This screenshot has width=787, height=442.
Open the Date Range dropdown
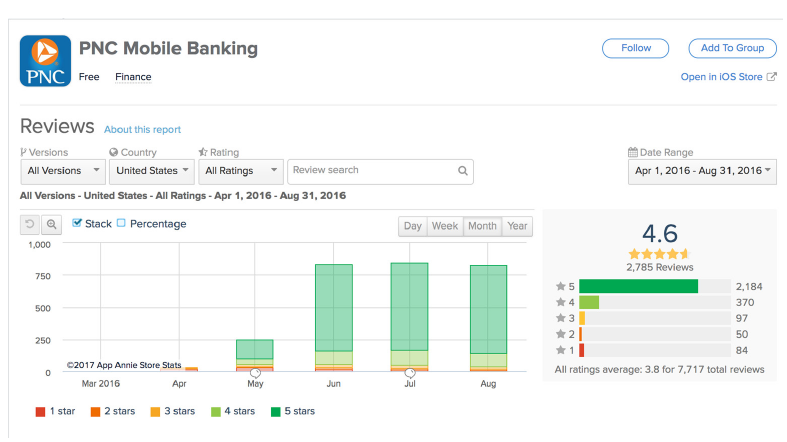pyautogui.click(x=703, y=171)
